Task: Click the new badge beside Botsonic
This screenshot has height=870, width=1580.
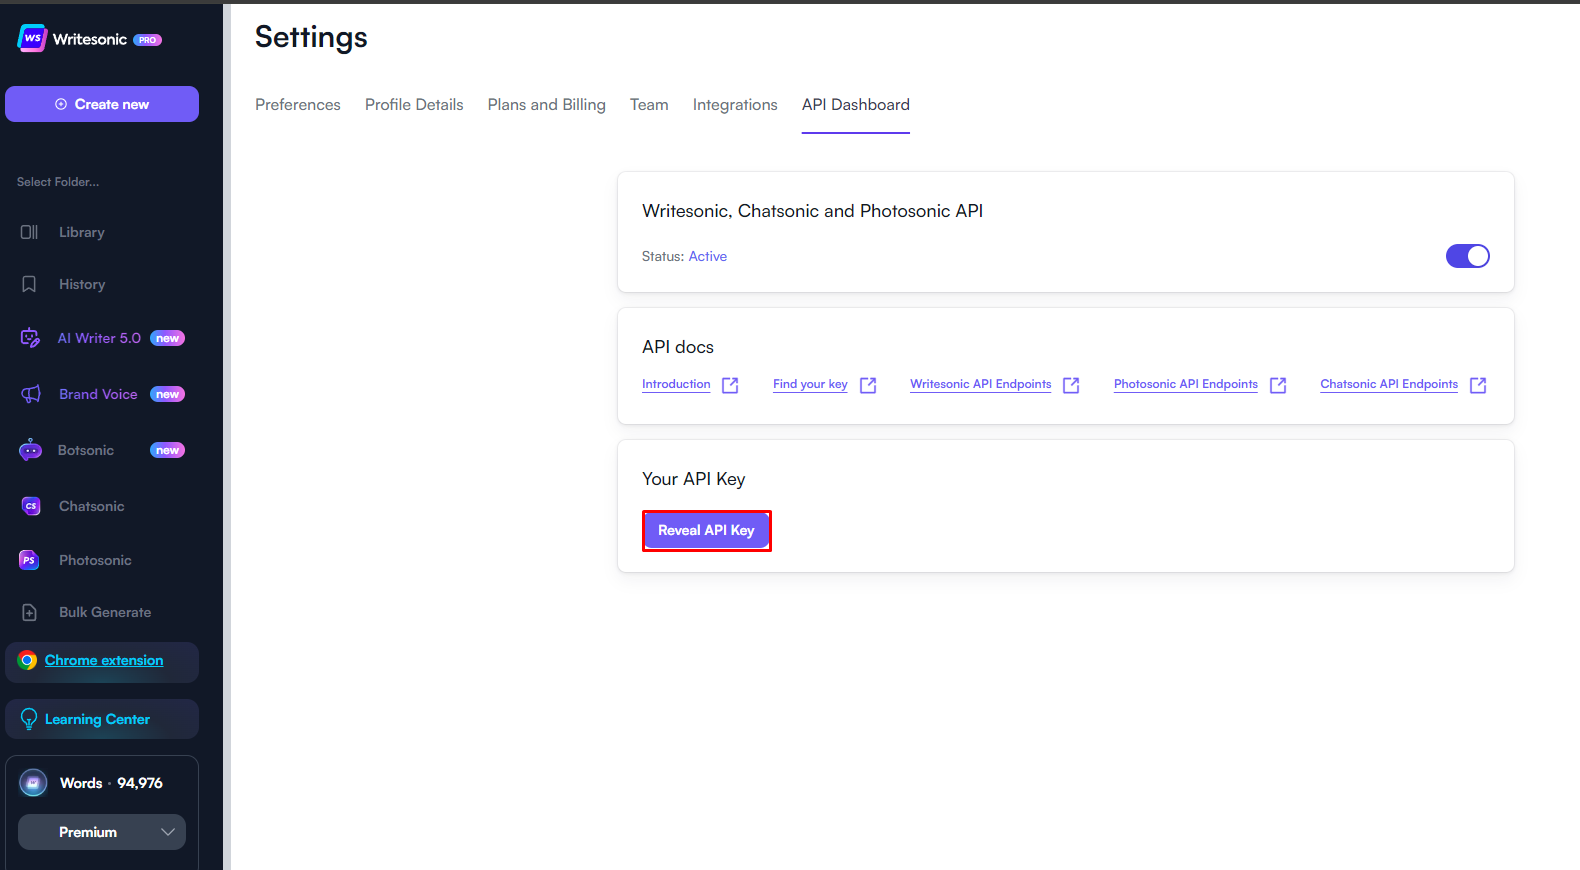Action: pyautogui.click(x=168, y=450)
